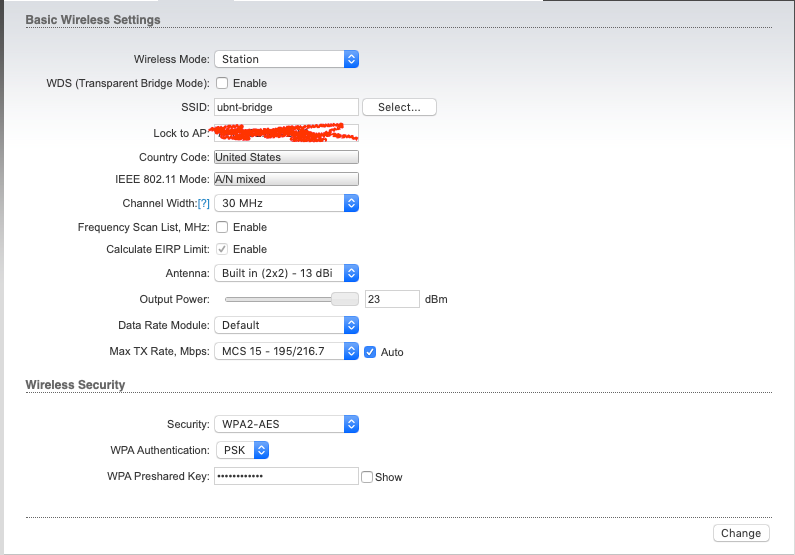Click the SSID text field
The image size is (795, 555).
click(x=286, y=107)
